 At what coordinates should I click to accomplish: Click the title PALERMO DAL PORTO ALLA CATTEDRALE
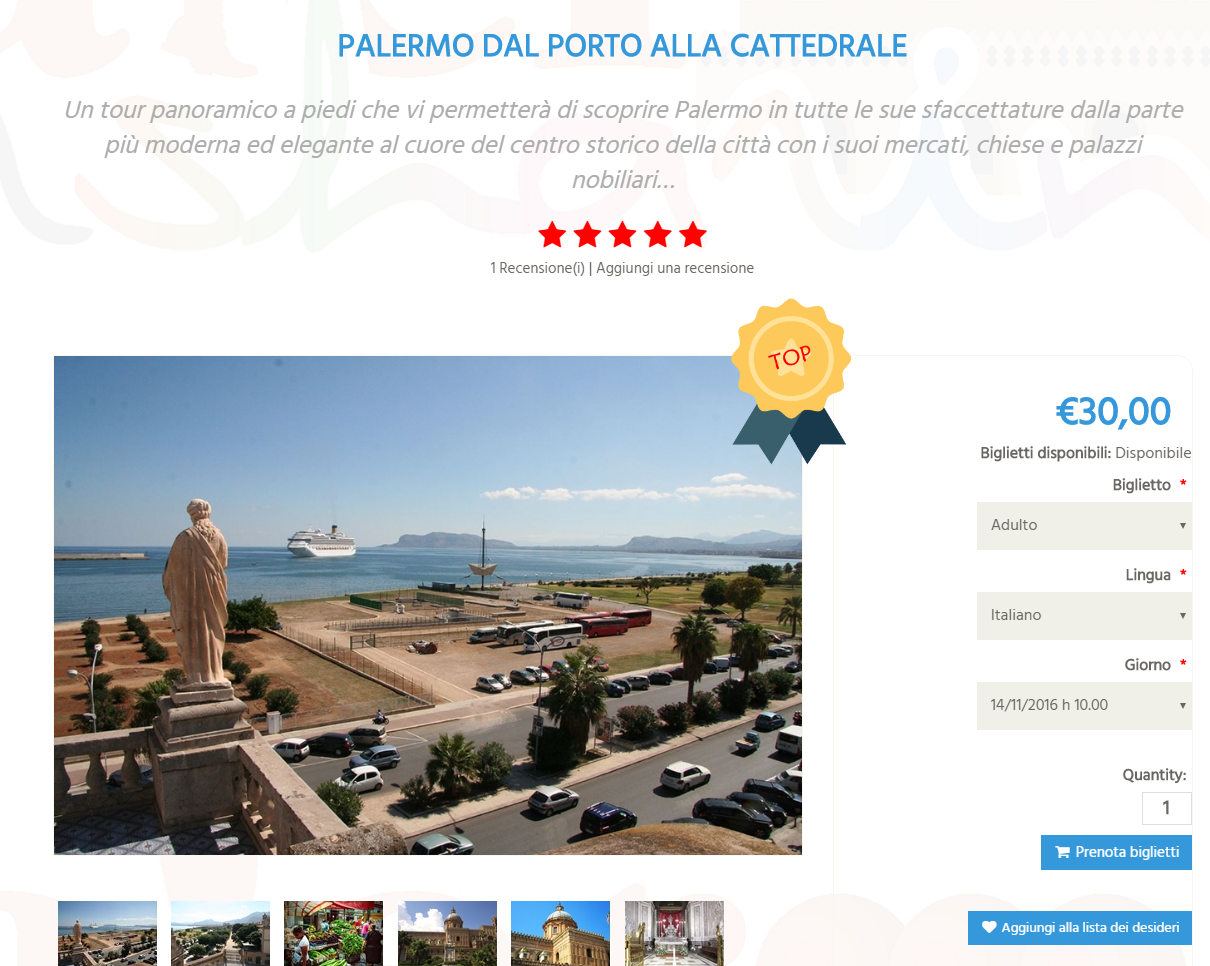click(622, 46)
